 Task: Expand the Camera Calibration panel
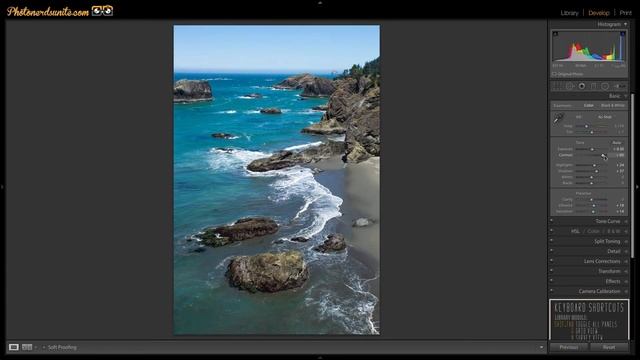point(626,291)
